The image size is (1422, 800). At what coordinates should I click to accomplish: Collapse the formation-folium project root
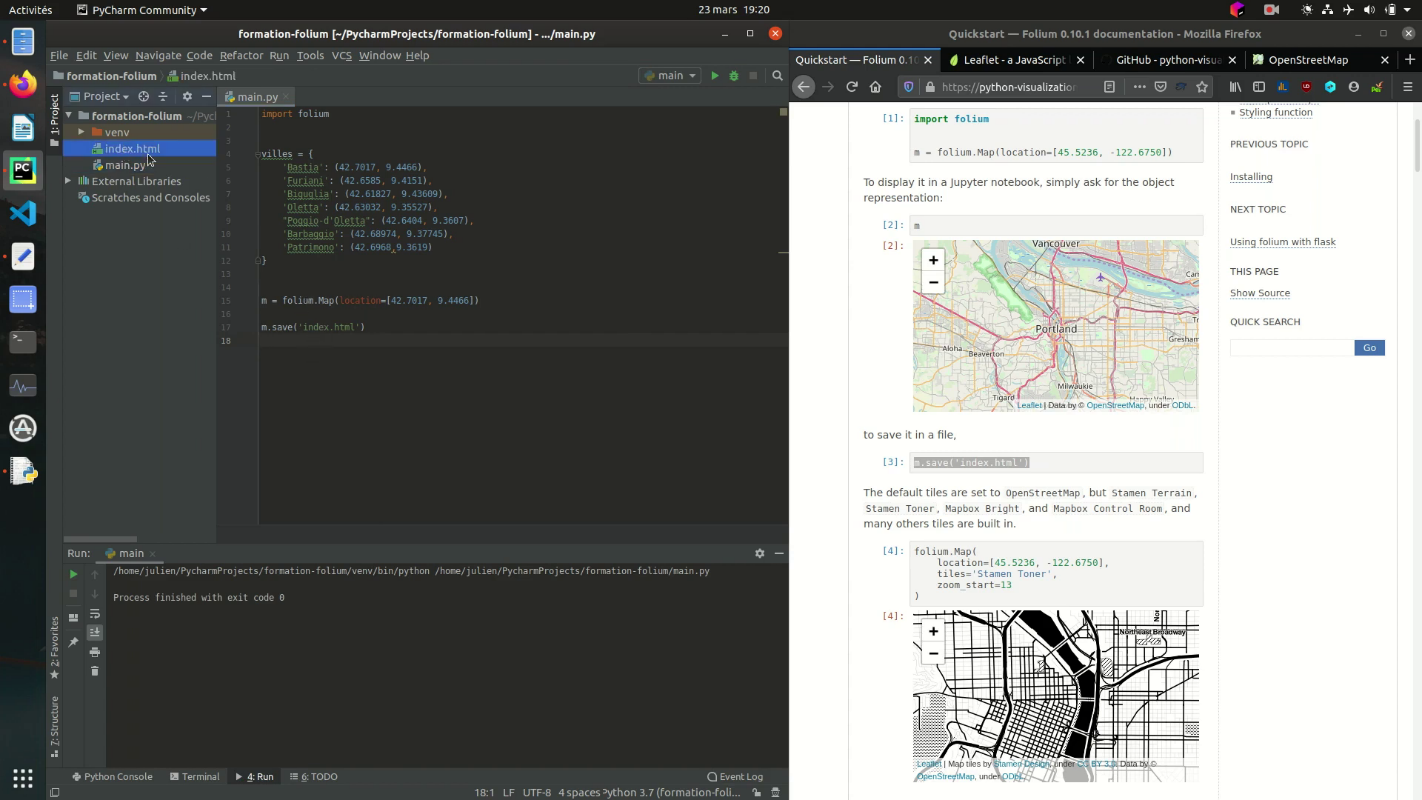[69, 116]
